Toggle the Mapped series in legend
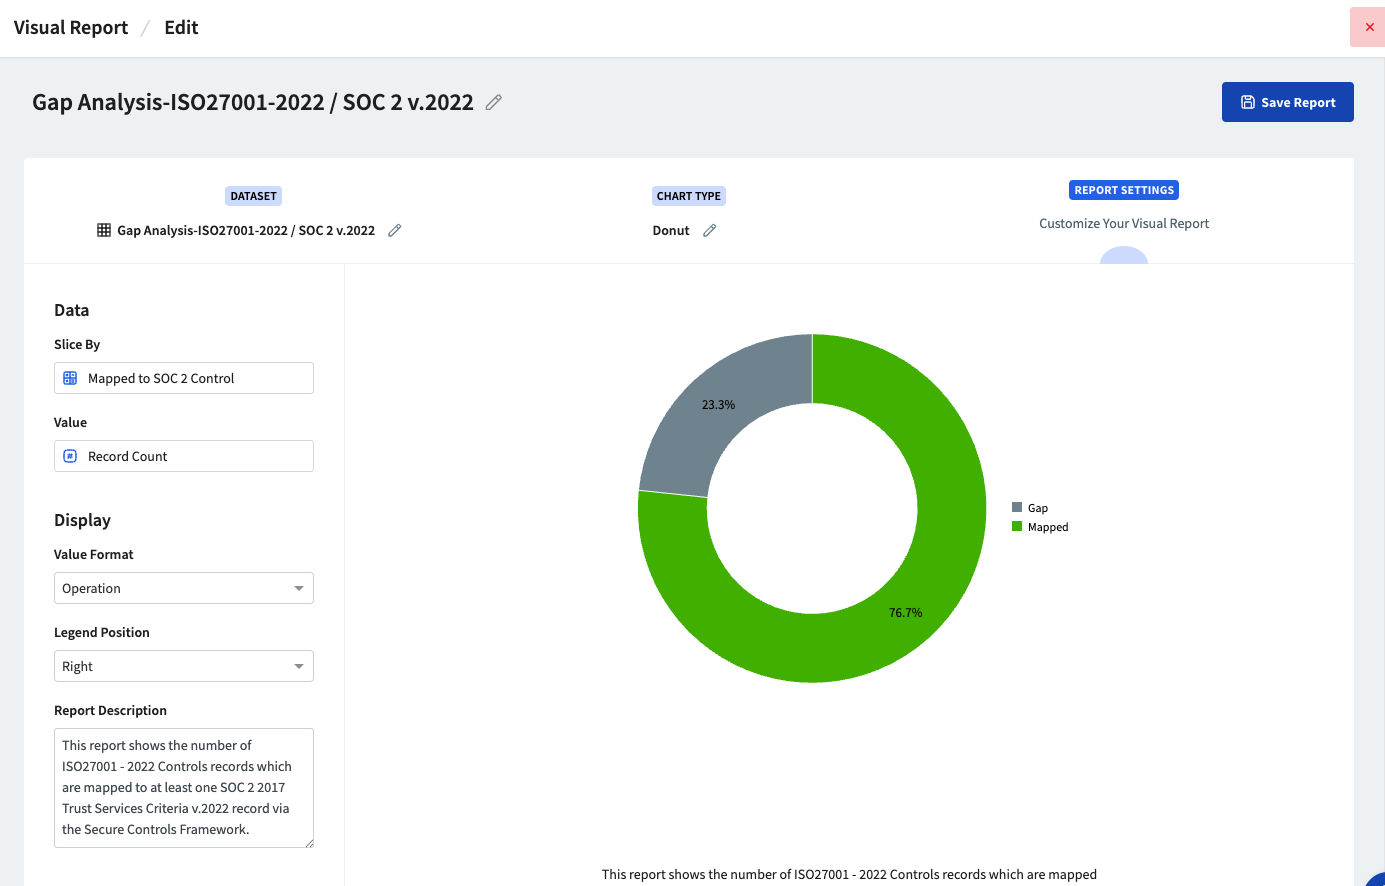The height and width of the screenshot is (886, 1385). [x=1040, y=527]
